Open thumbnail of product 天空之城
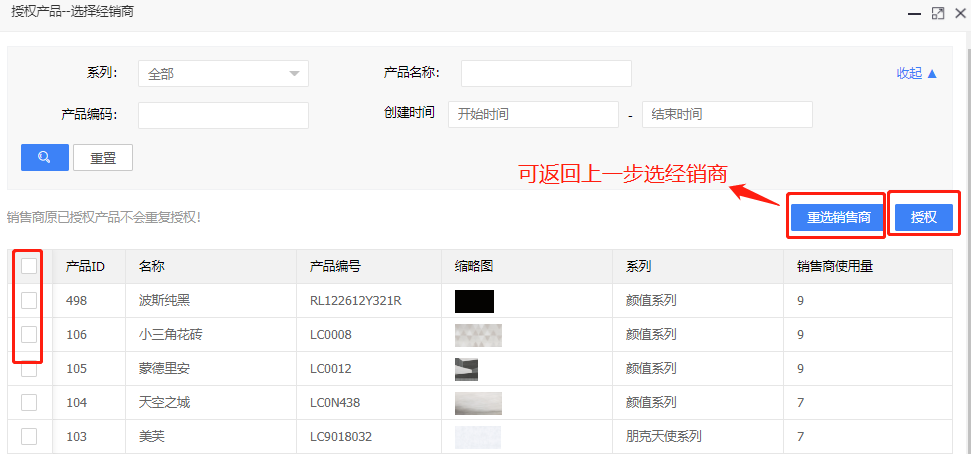971x454 pixels. coord(478,403)
